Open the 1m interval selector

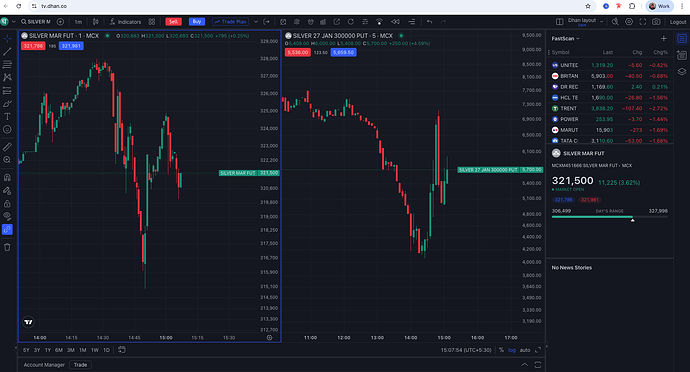point(78,22)
